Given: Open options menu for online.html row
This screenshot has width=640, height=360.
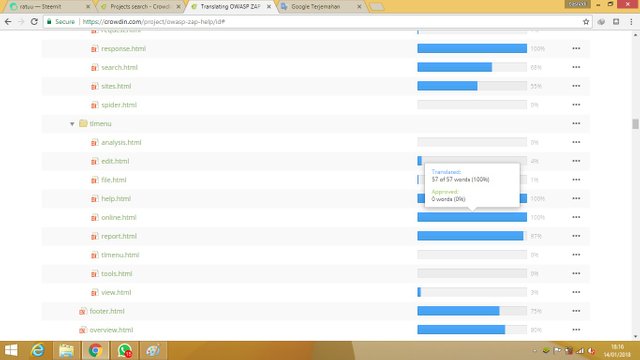Looking at the screenshot, I should pyautogui.click(x=576, y=218).
